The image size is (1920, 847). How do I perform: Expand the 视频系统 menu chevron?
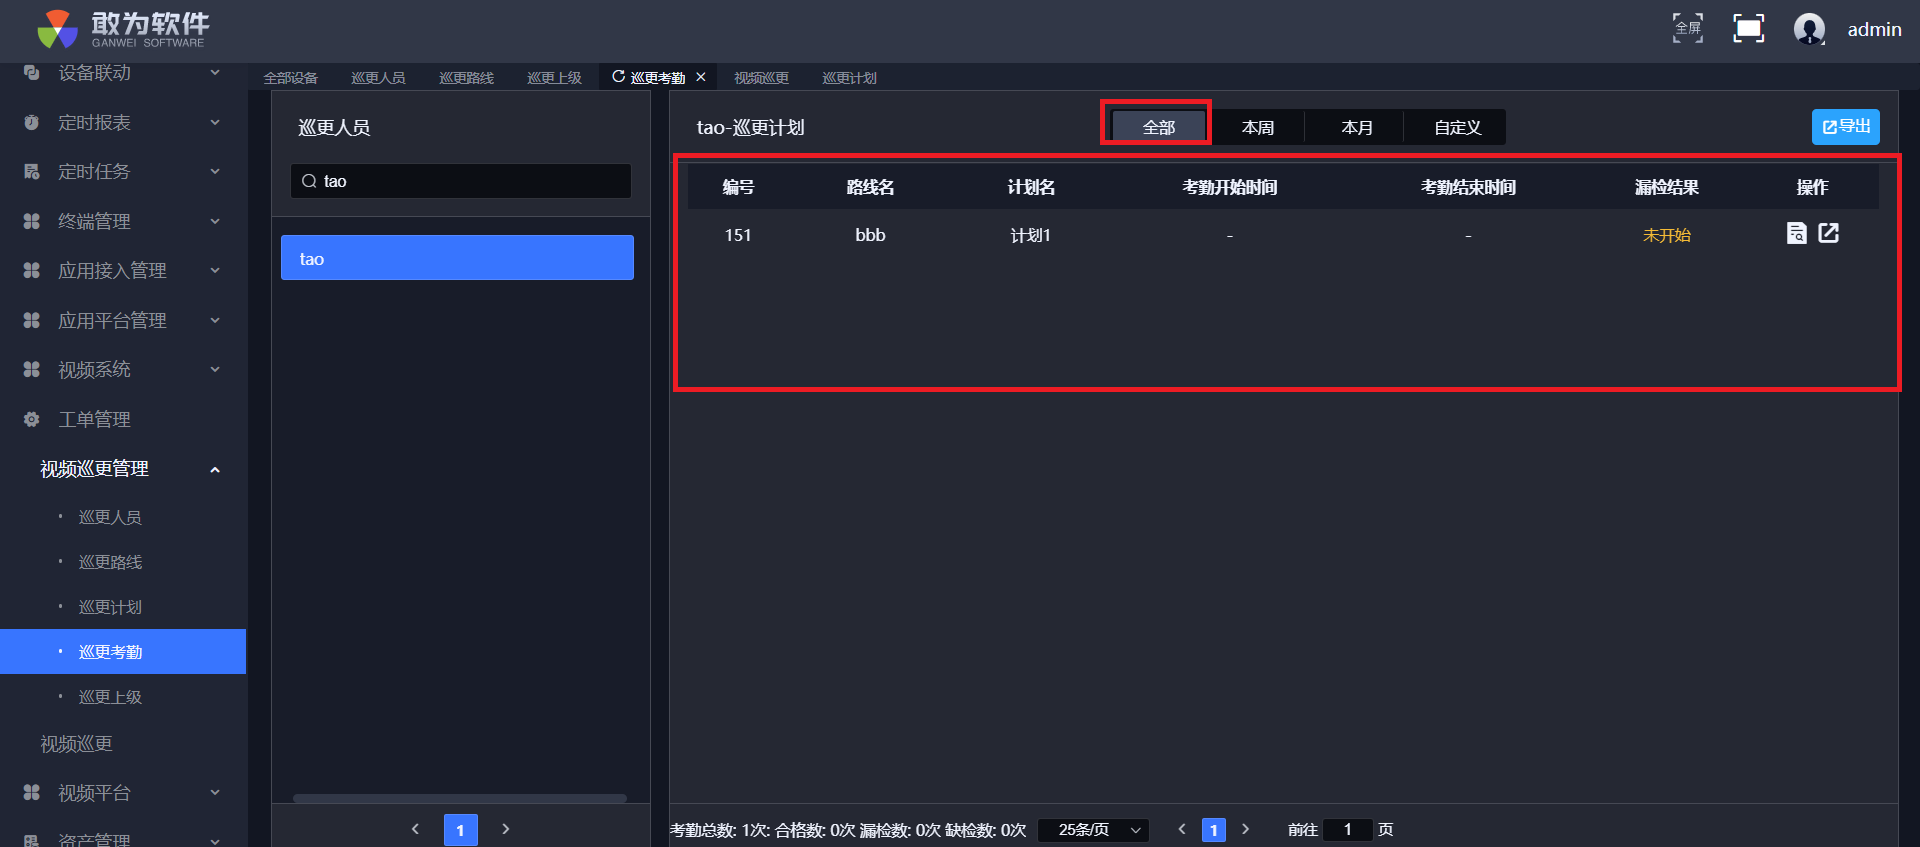pos(215,369)
